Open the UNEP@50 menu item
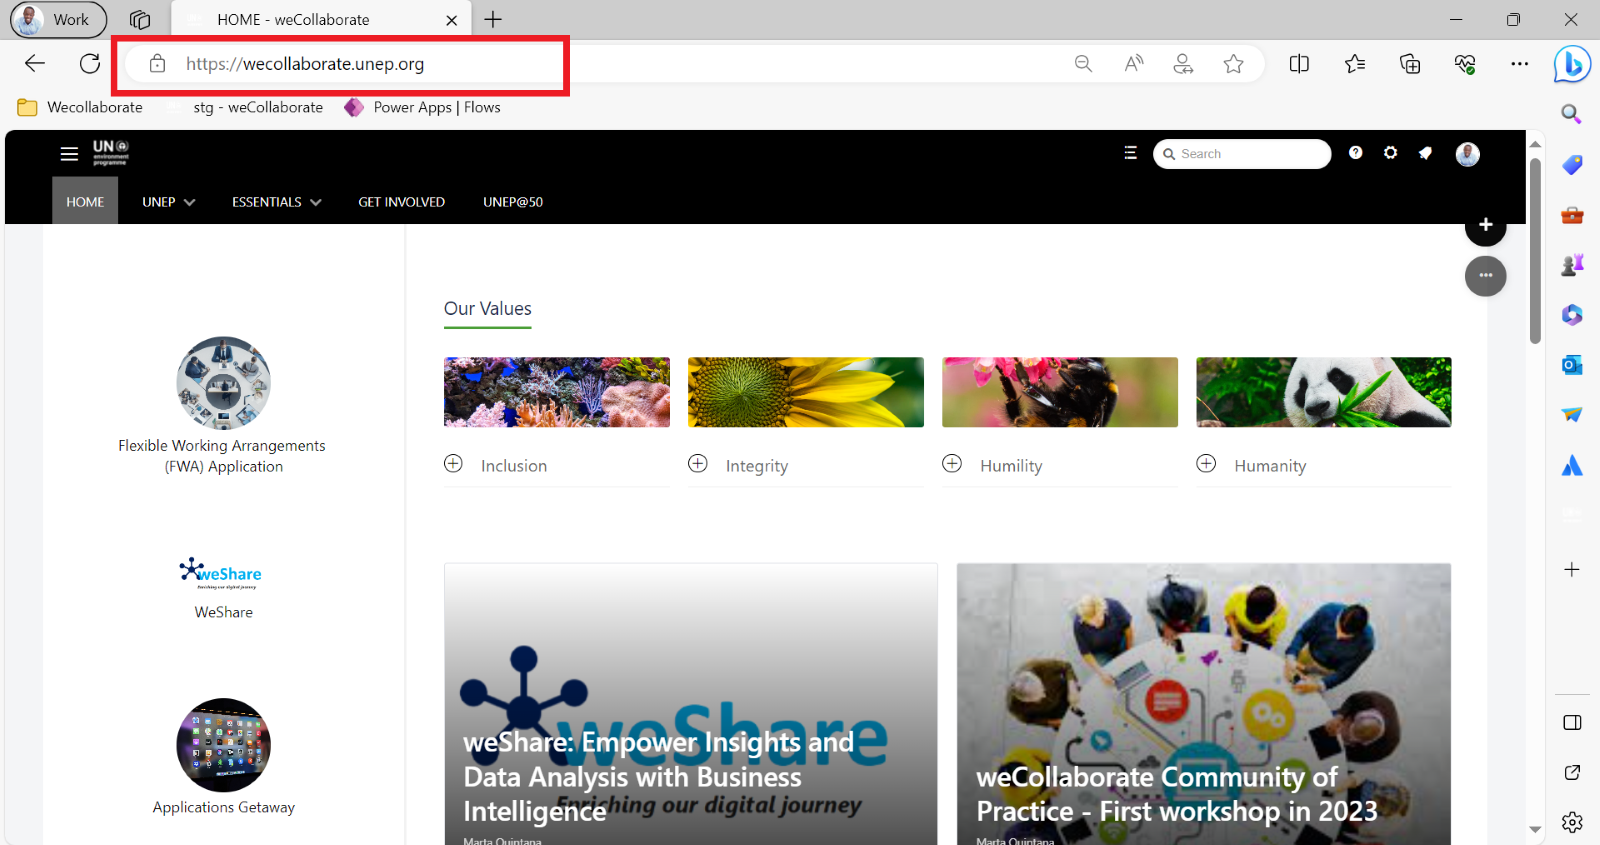Screen dimensions: 1600x845 tap(513, 202)
